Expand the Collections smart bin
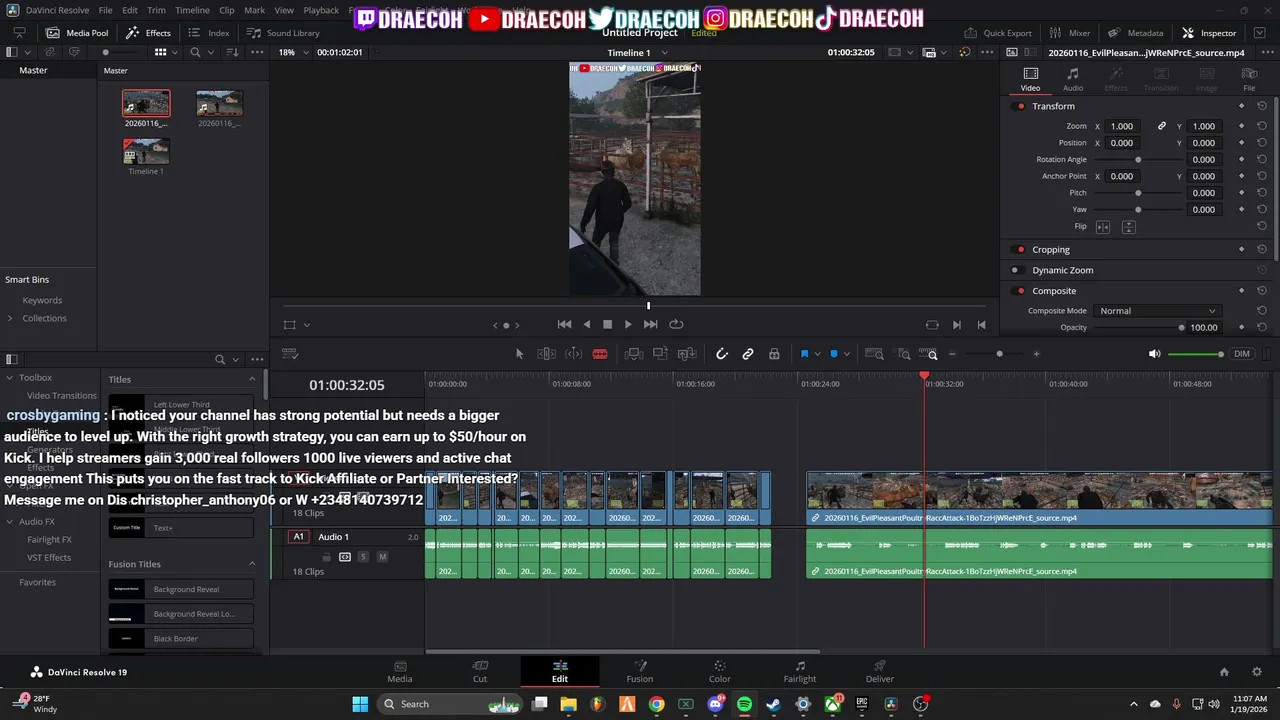The height and width of the screenshot is (720, 1280). 10,318
